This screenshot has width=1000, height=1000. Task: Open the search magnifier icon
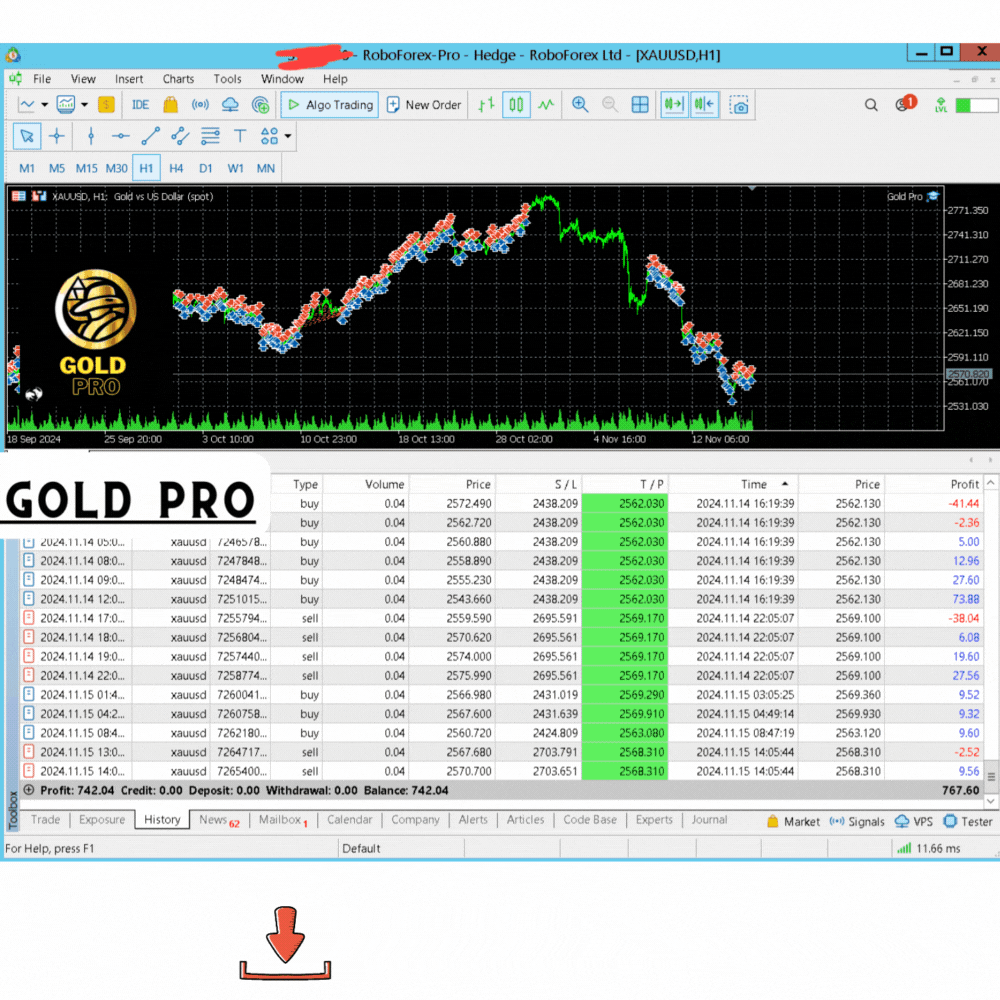tap(871, 105)
